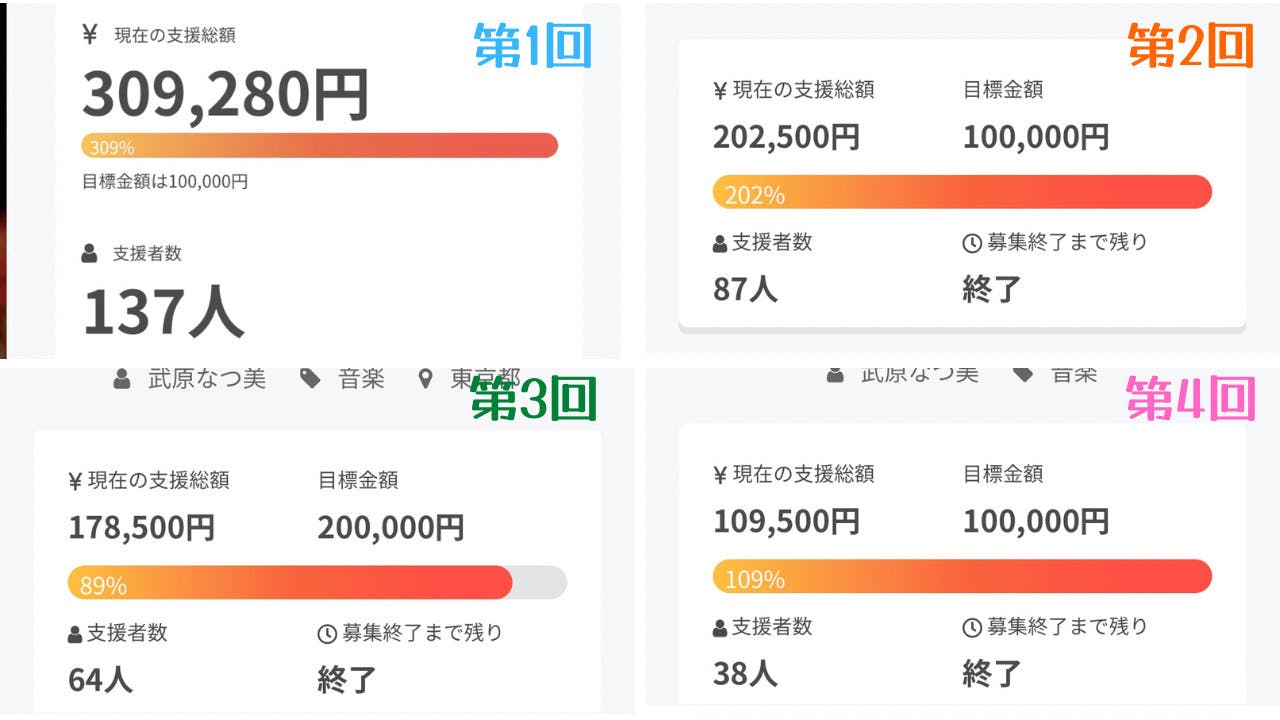Click the person icon next to 87人 supporters label
This screenshot has width=1280, height=720.
coord(720,243)
